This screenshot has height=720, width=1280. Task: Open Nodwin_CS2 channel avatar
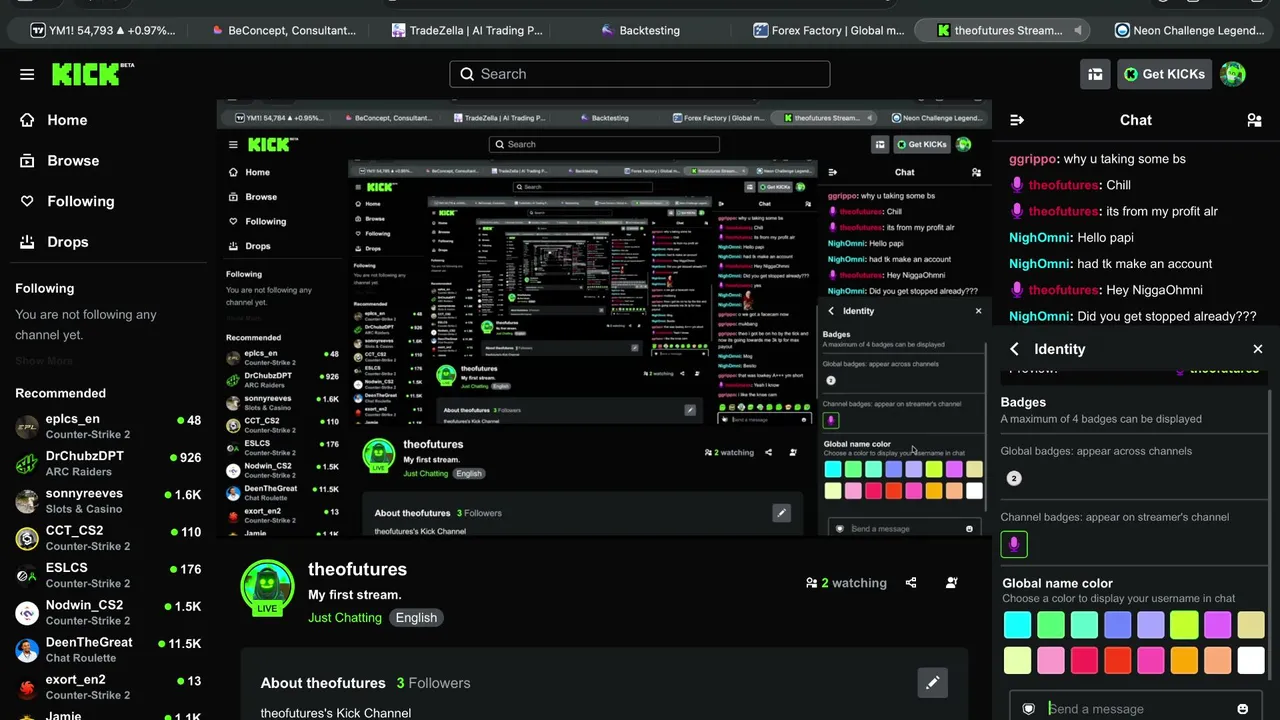pyautogui.click(x=27, y=613)
